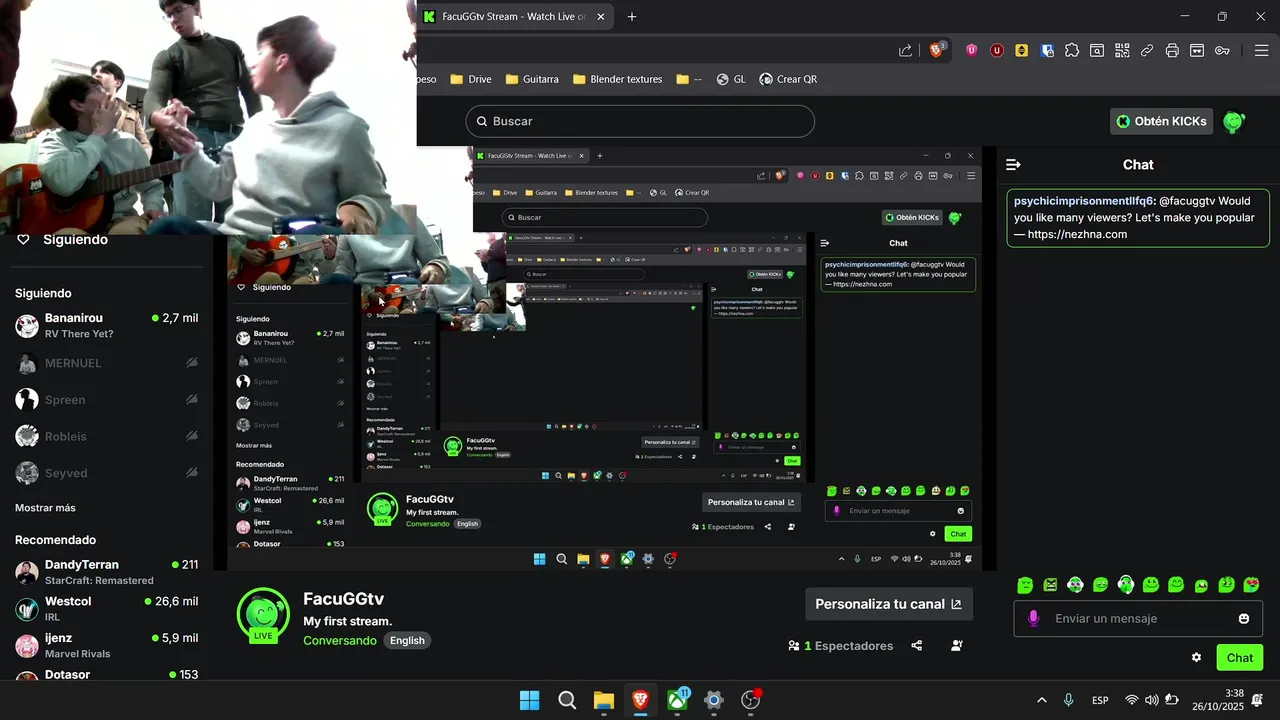The height and width of the screenshot is (720, 1280).
Task: Open DandyTerran recommended channel
Action: click(x=106, y=572)
